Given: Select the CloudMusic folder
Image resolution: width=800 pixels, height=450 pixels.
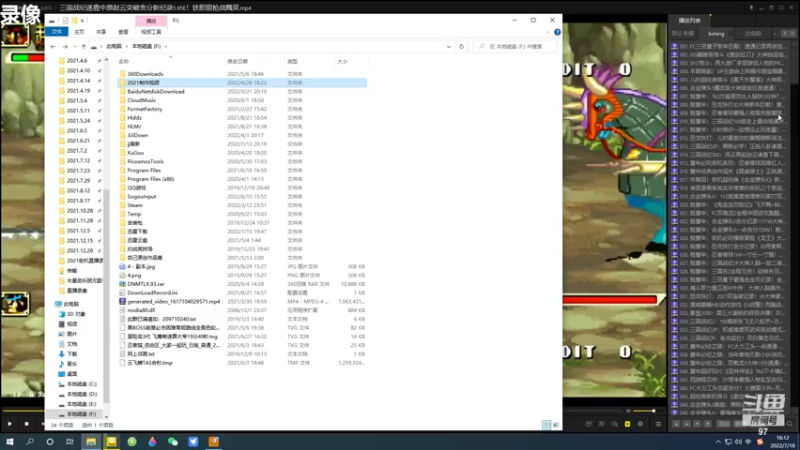Looking at the screenshot, I should (141, 100).
